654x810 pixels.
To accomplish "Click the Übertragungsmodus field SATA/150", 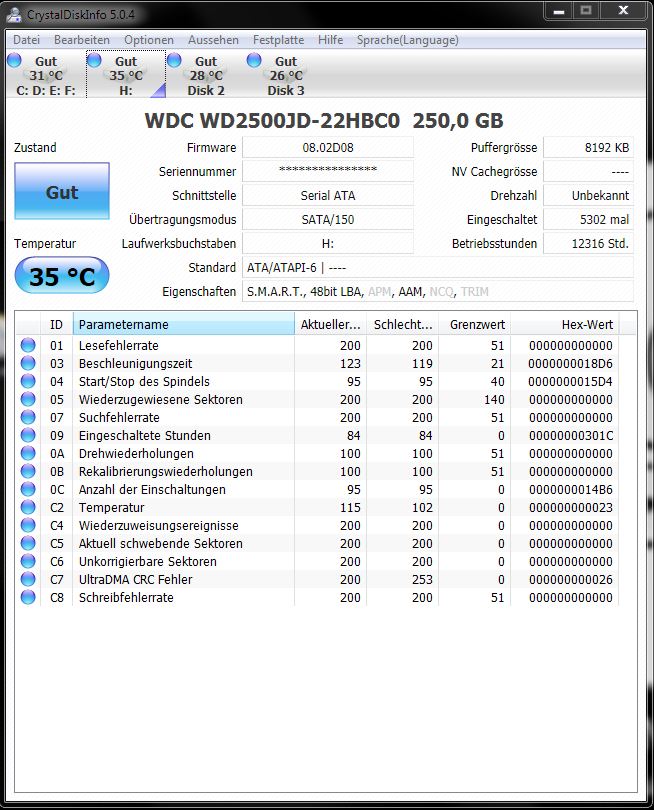I will (x=328, y=220).
